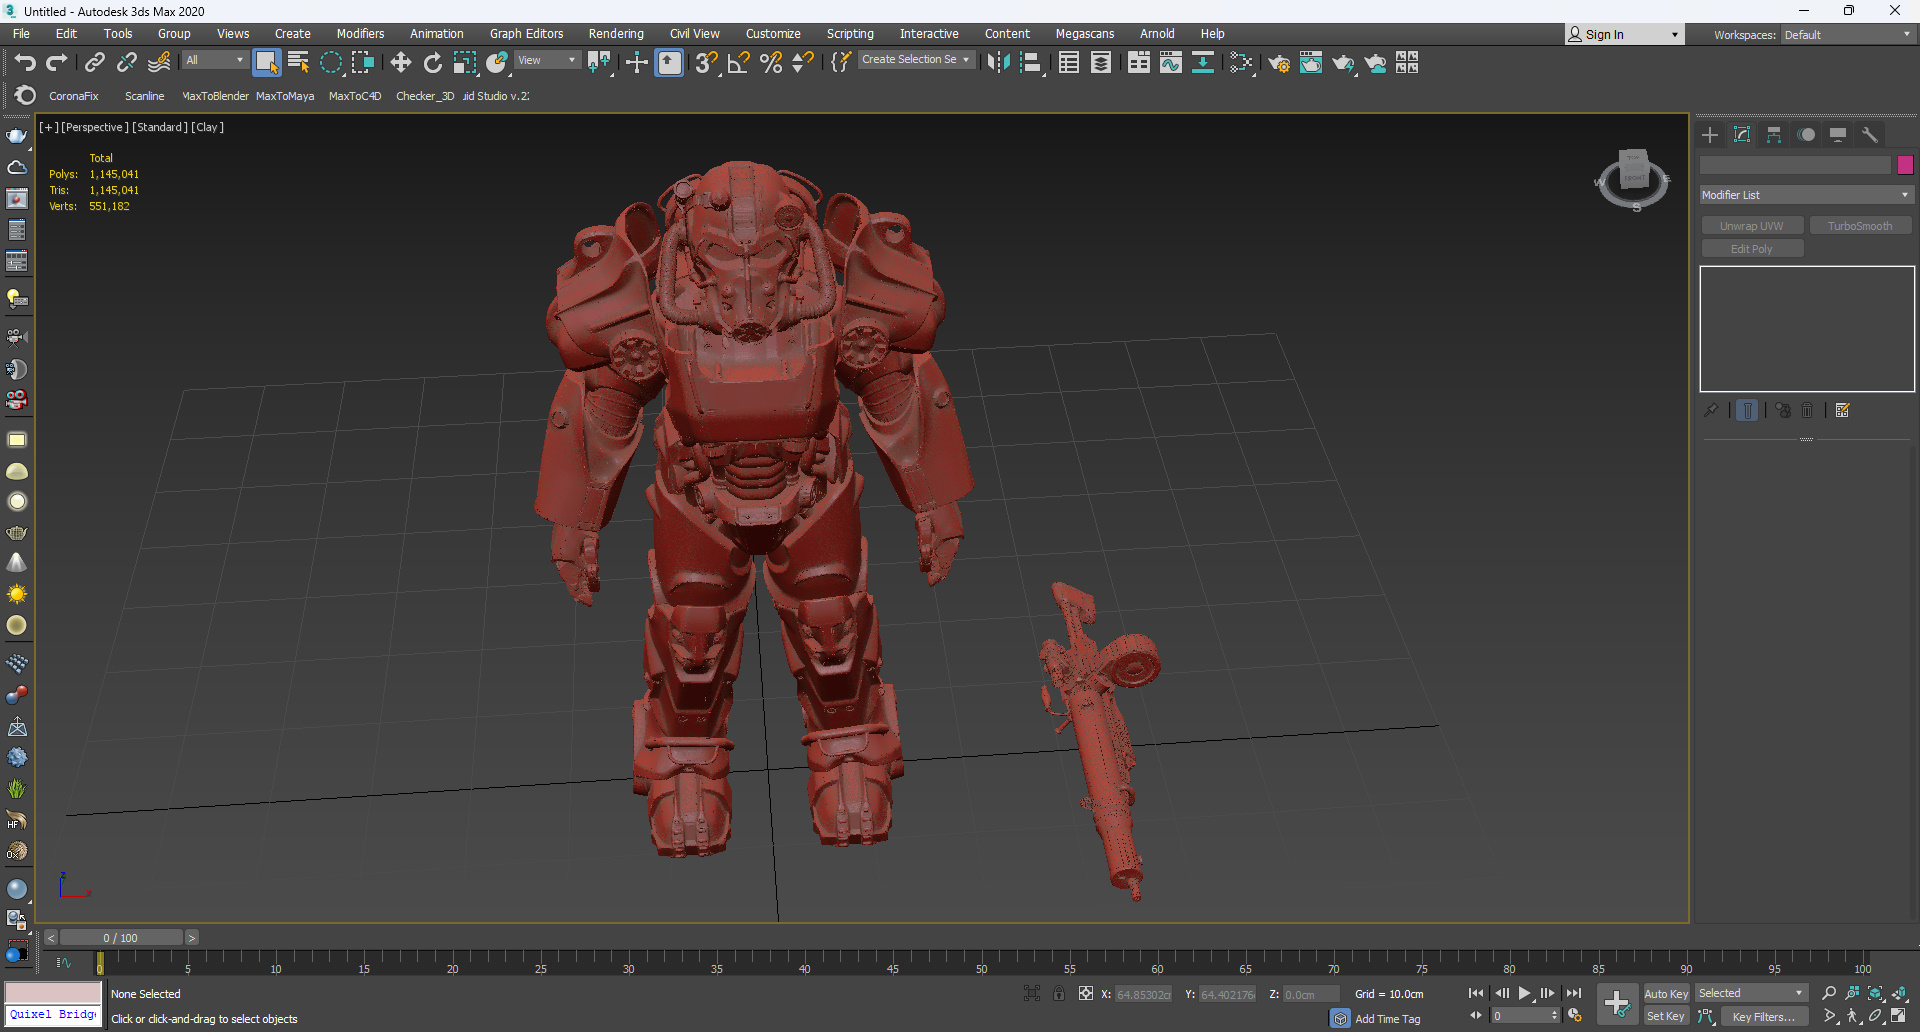The image size is (1920, 1032).
Task: Click the CoronaFix toolbar button
Action: [x=74, y=96]
